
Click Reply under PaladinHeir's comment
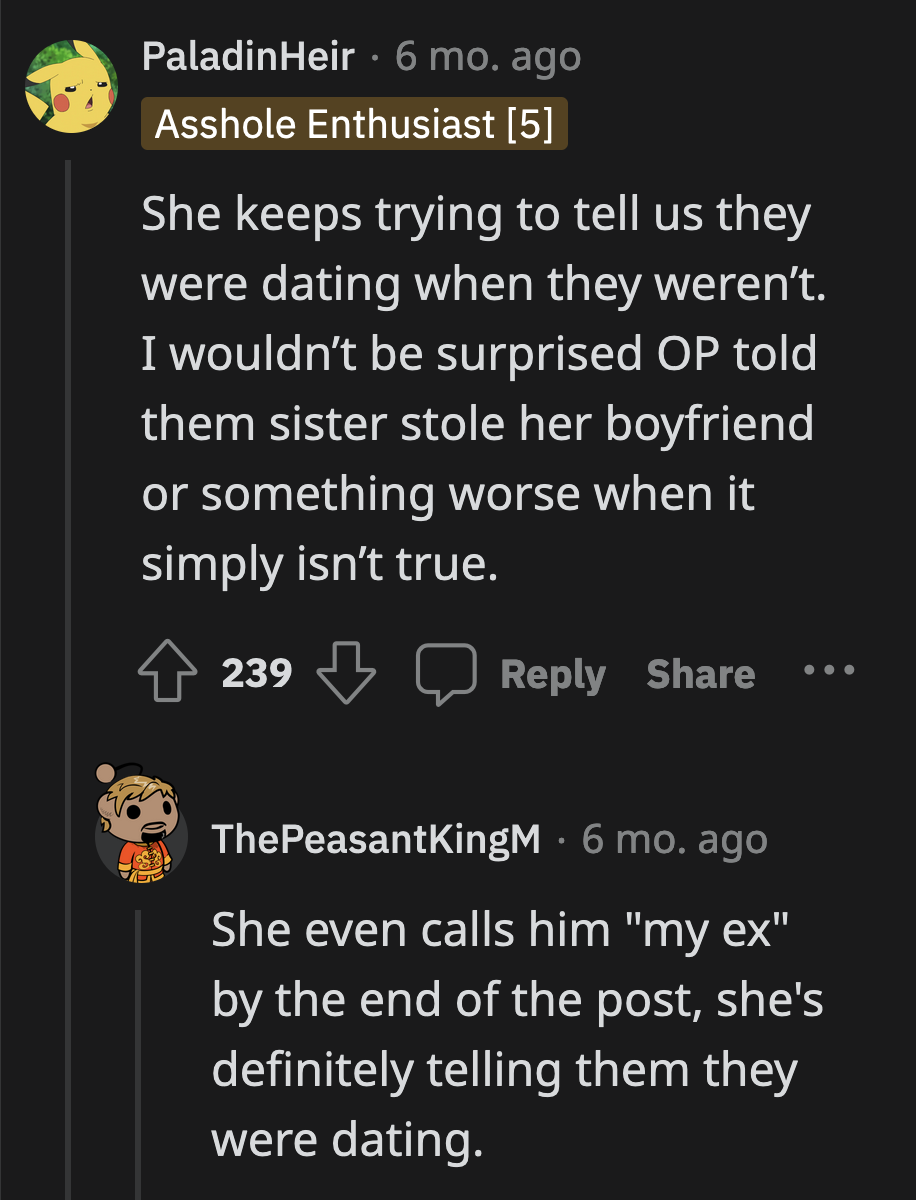pos(551,672)
